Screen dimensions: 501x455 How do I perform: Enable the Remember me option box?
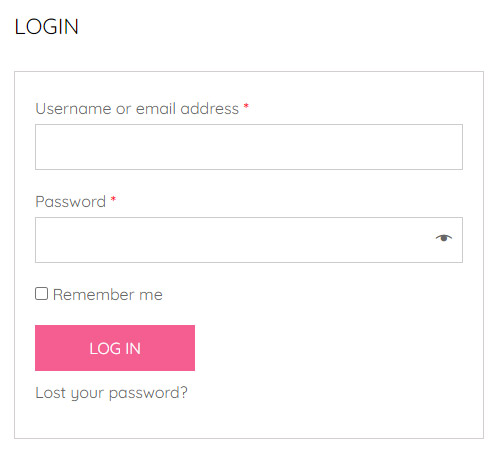42,294
